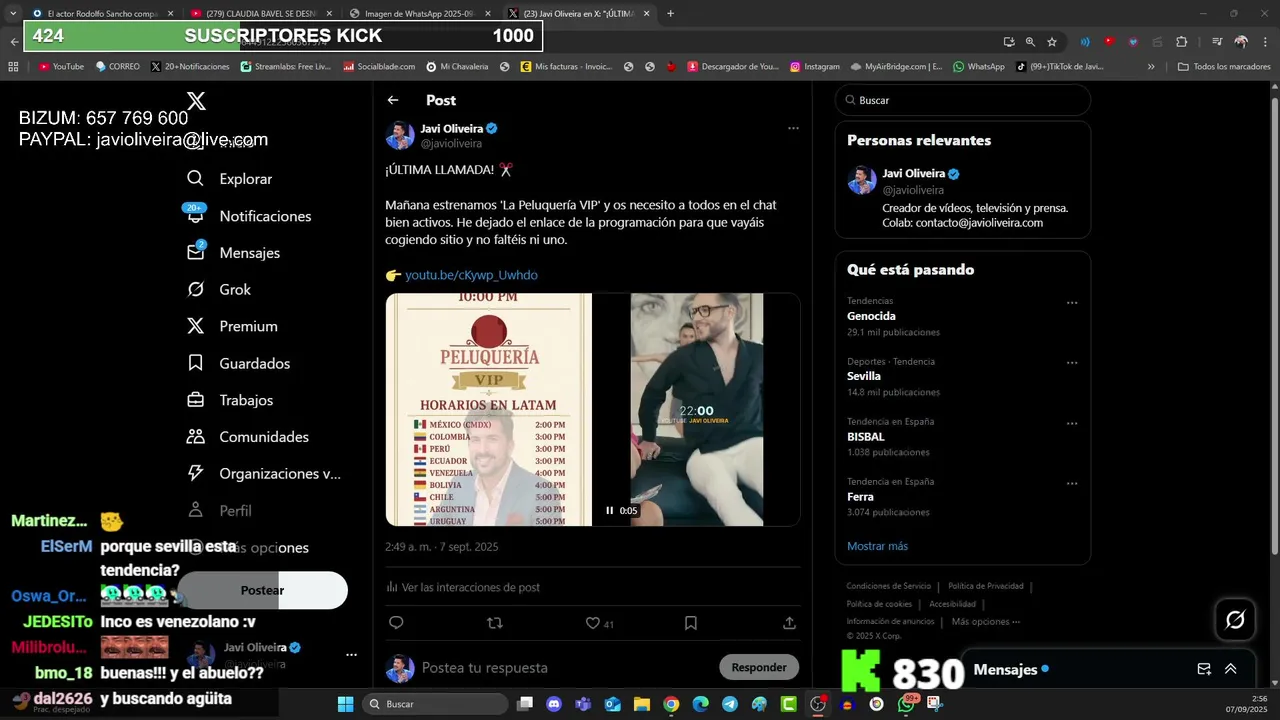The height and width of the screenshot is (720, 1280).
Task: Open Mensajes in X sidebar
Action: coord(234,253)
